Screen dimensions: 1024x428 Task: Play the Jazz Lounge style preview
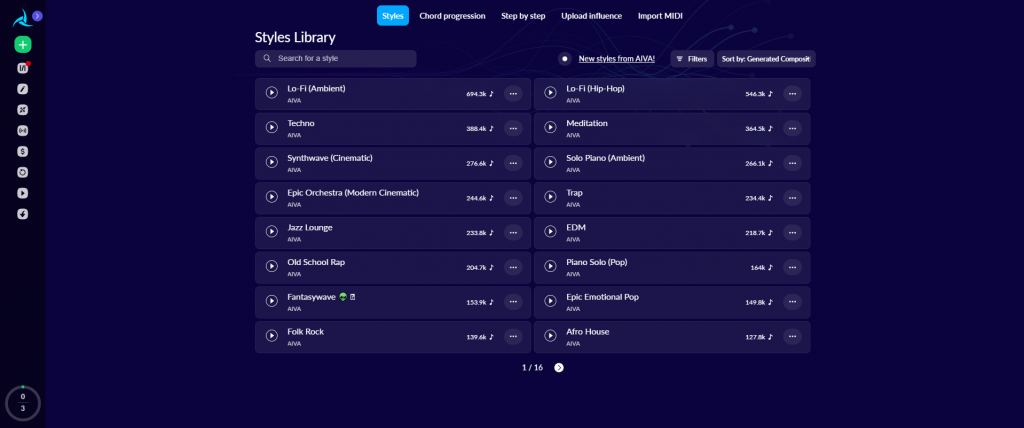pyautogui.click(x=272, y=231)
